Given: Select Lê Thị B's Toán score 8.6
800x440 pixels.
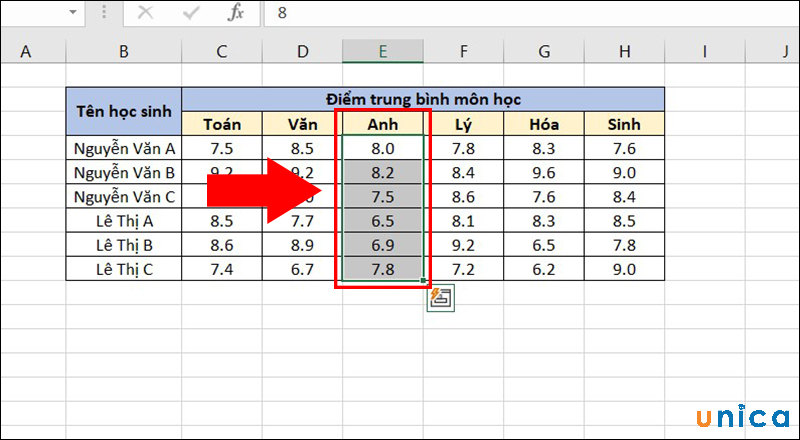Looking at the screenshot, I should [x=222, y=245].
